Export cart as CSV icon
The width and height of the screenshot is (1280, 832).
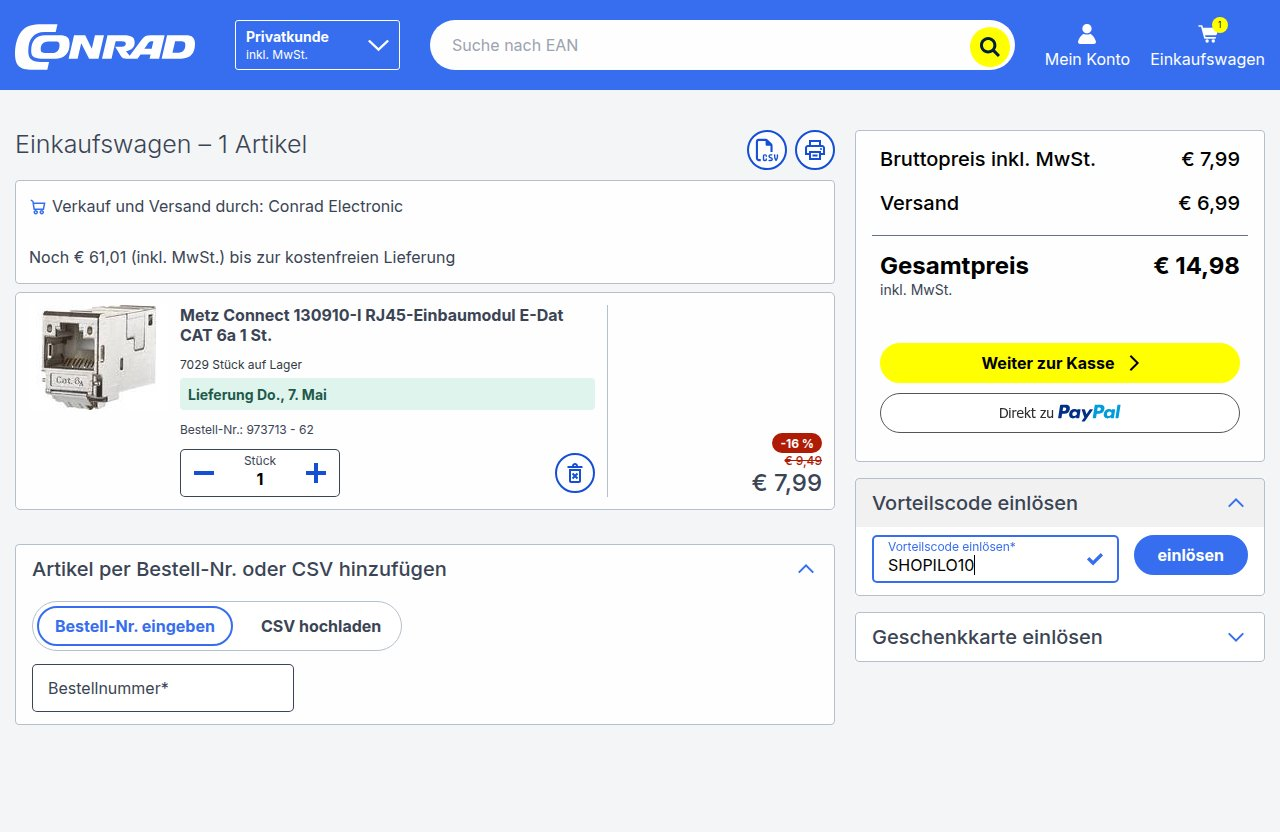[x=767, y=150]
